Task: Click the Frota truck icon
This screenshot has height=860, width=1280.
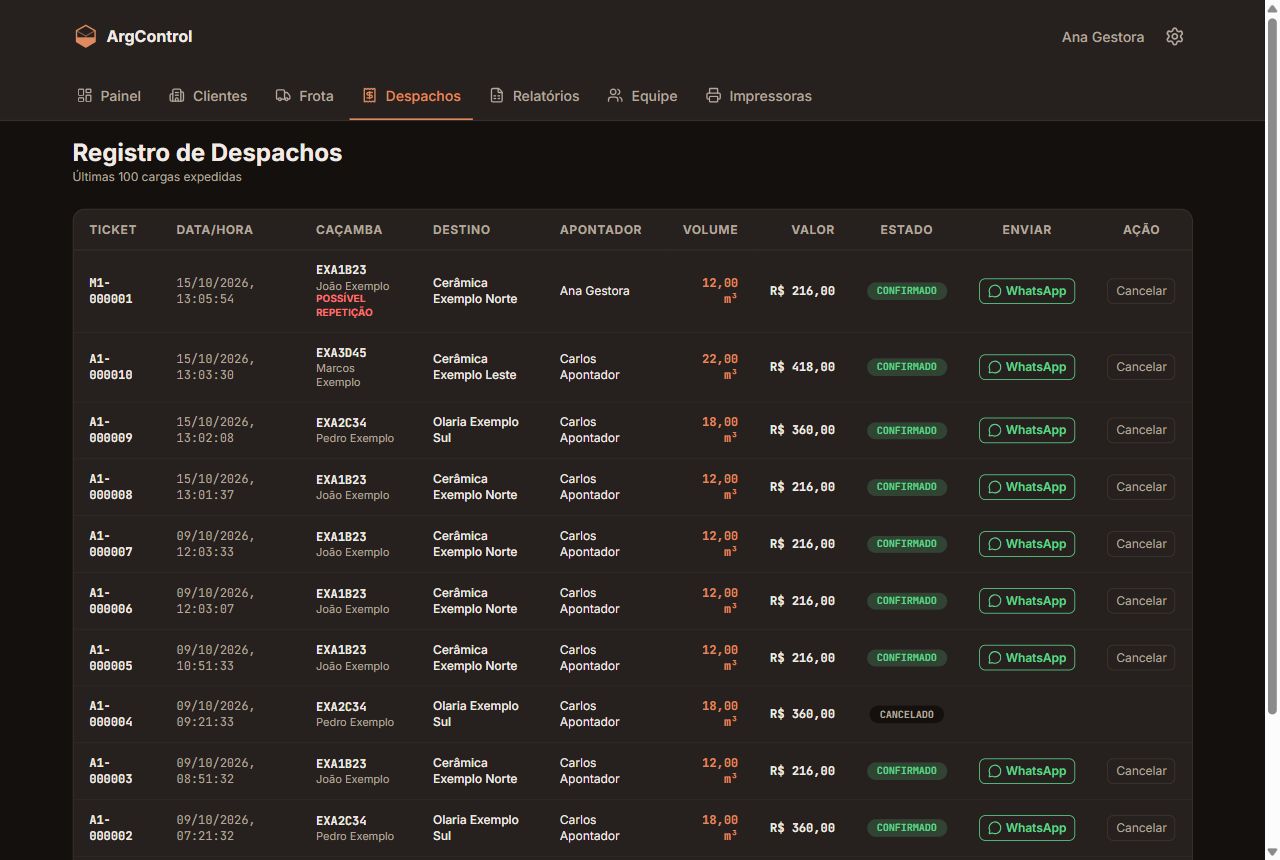Action: coord(283,96)
